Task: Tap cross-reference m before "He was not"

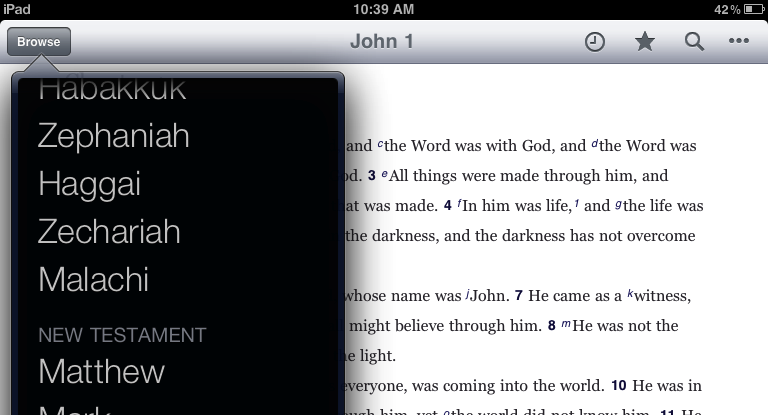Action: pyautogui.click(x=566, y=324)
